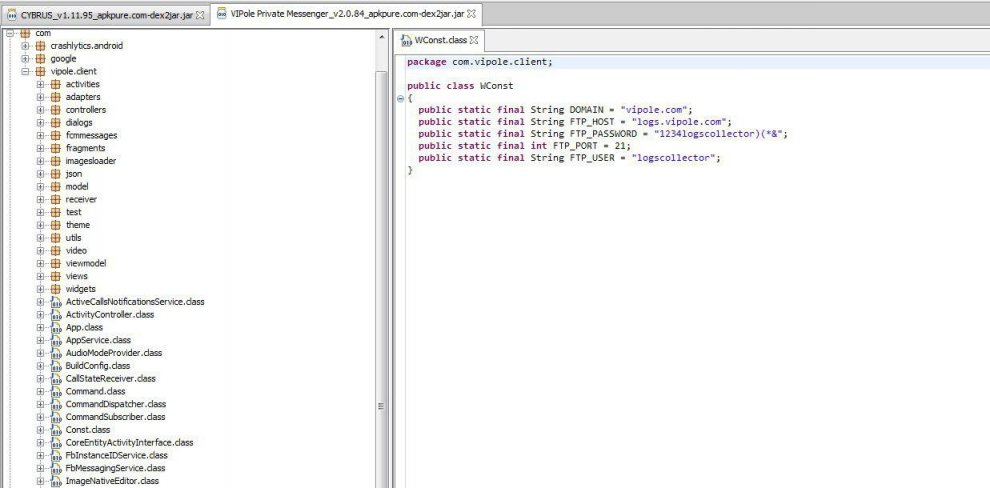Click the FTP_PASSWORD constant line
This screenshot has height=488, width=990.
tap(603, 134)
